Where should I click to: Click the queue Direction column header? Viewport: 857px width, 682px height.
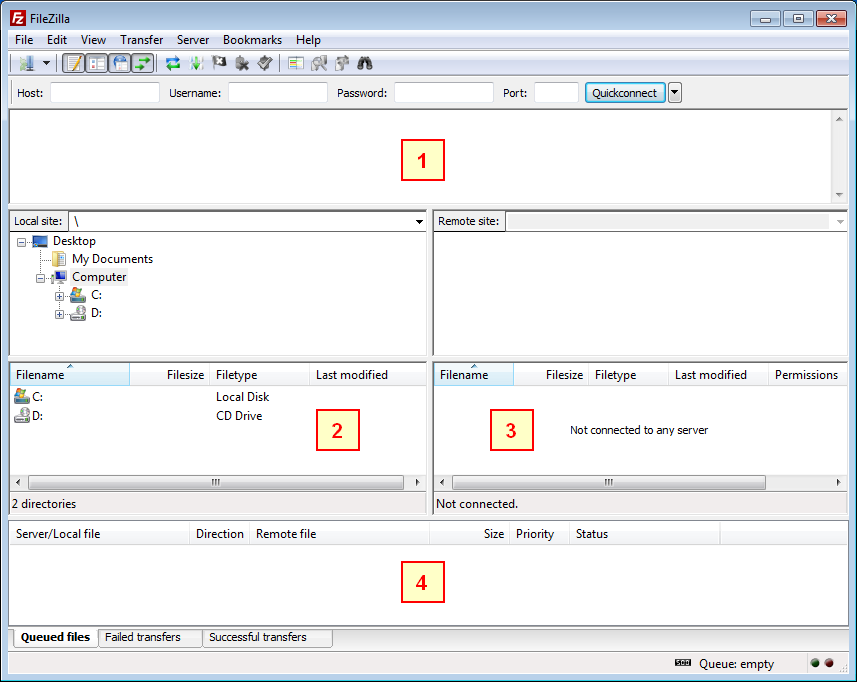[220, 534]
